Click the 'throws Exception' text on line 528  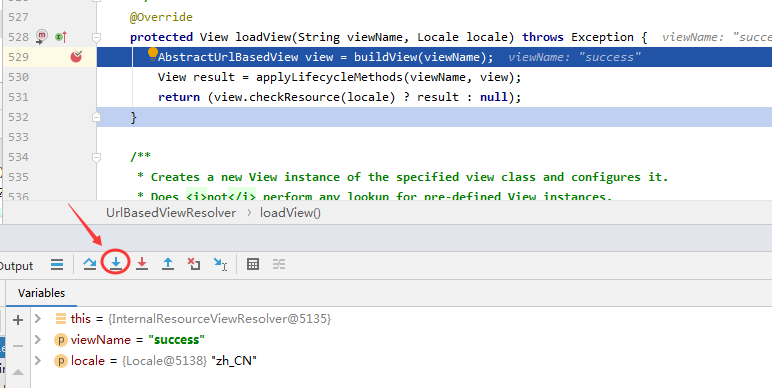(578, 37)
